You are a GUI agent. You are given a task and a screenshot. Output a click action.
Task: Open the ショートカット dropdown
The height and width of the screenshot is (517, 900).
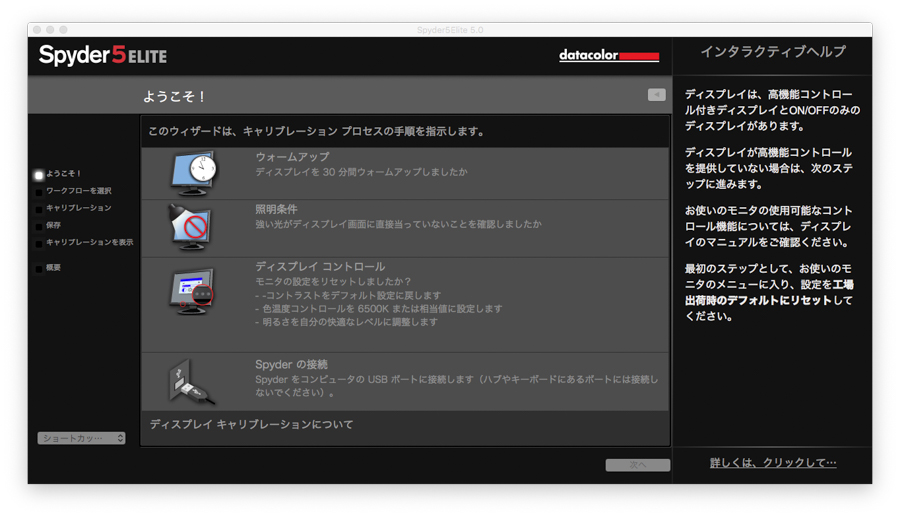coord(82,438)
